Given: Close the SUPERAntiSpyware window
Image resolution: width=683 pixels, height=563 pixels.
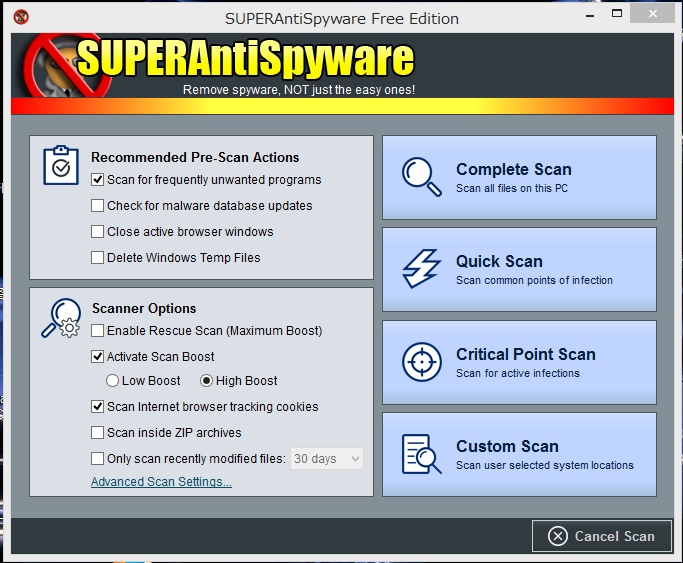Looking at the screenshot, I should (x=653, y=14).
